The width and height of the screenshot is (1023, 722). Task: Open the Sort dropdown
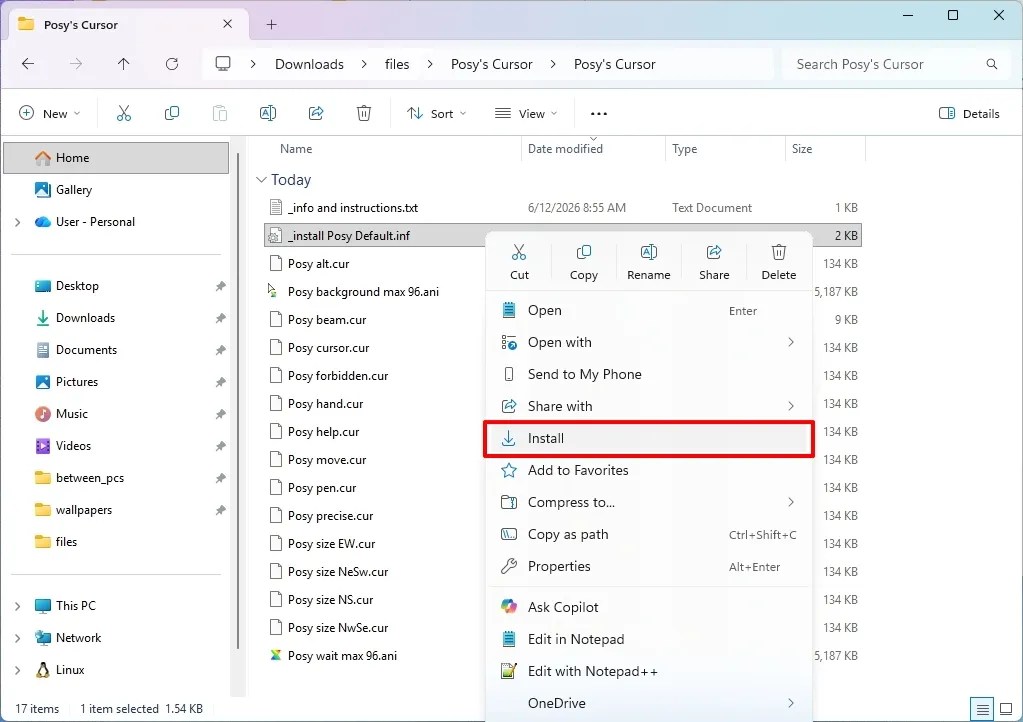tap(436, 113)
